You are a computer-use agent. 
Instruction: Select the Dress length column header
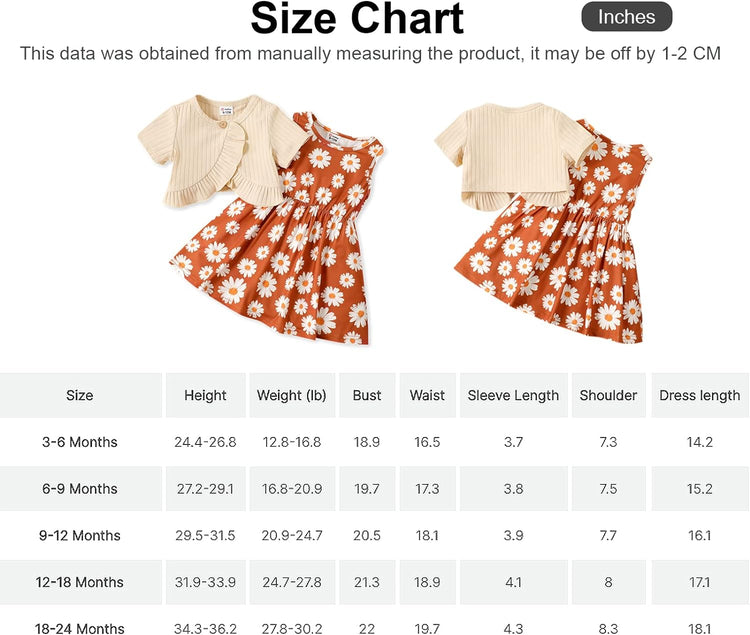click(699, 395)
